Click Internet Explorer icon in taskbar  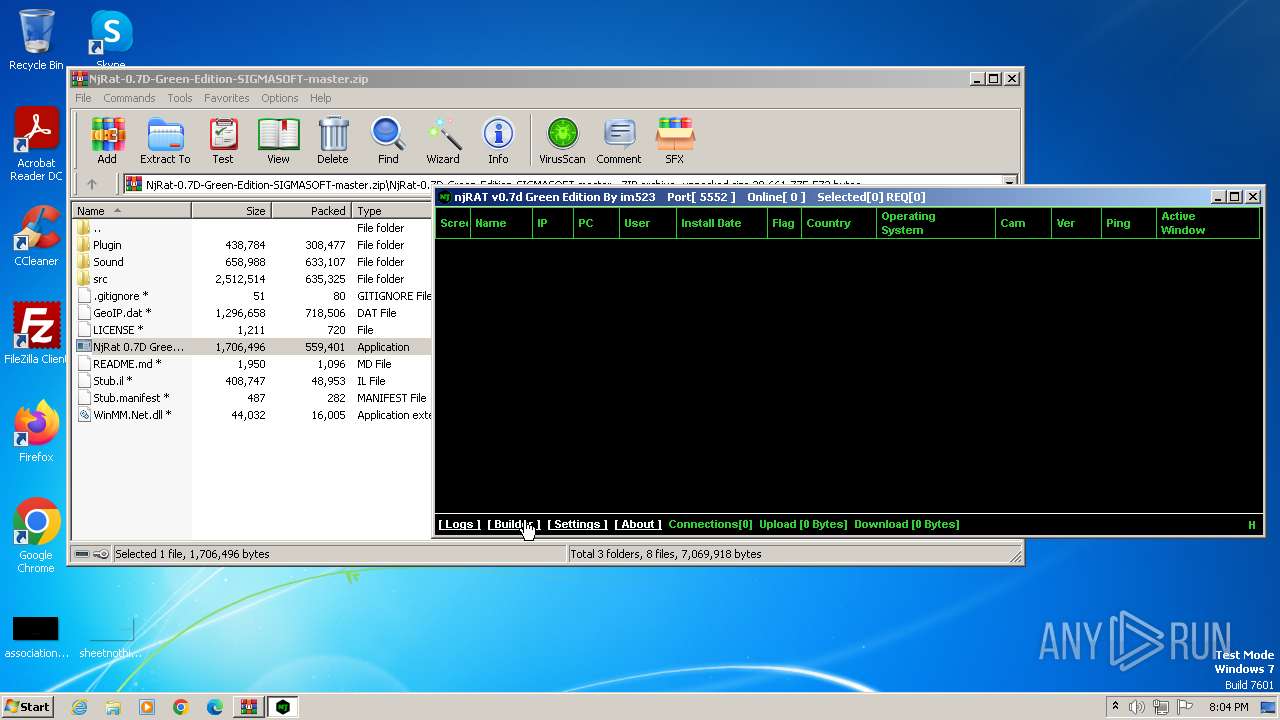pos(79,707)
